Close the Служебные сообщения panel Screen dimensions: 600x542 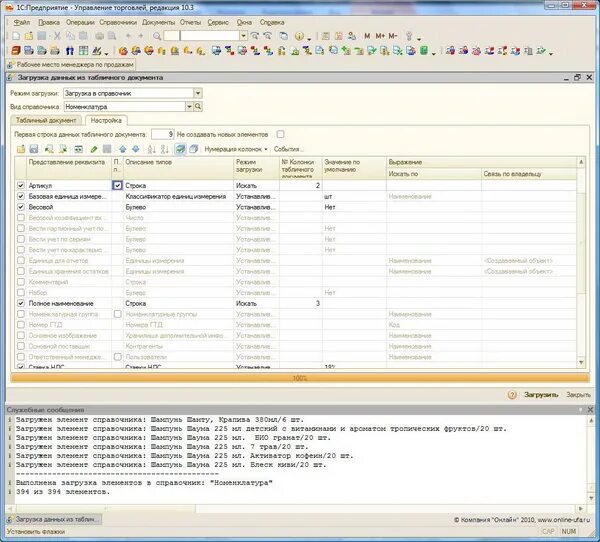pos(590,410)
